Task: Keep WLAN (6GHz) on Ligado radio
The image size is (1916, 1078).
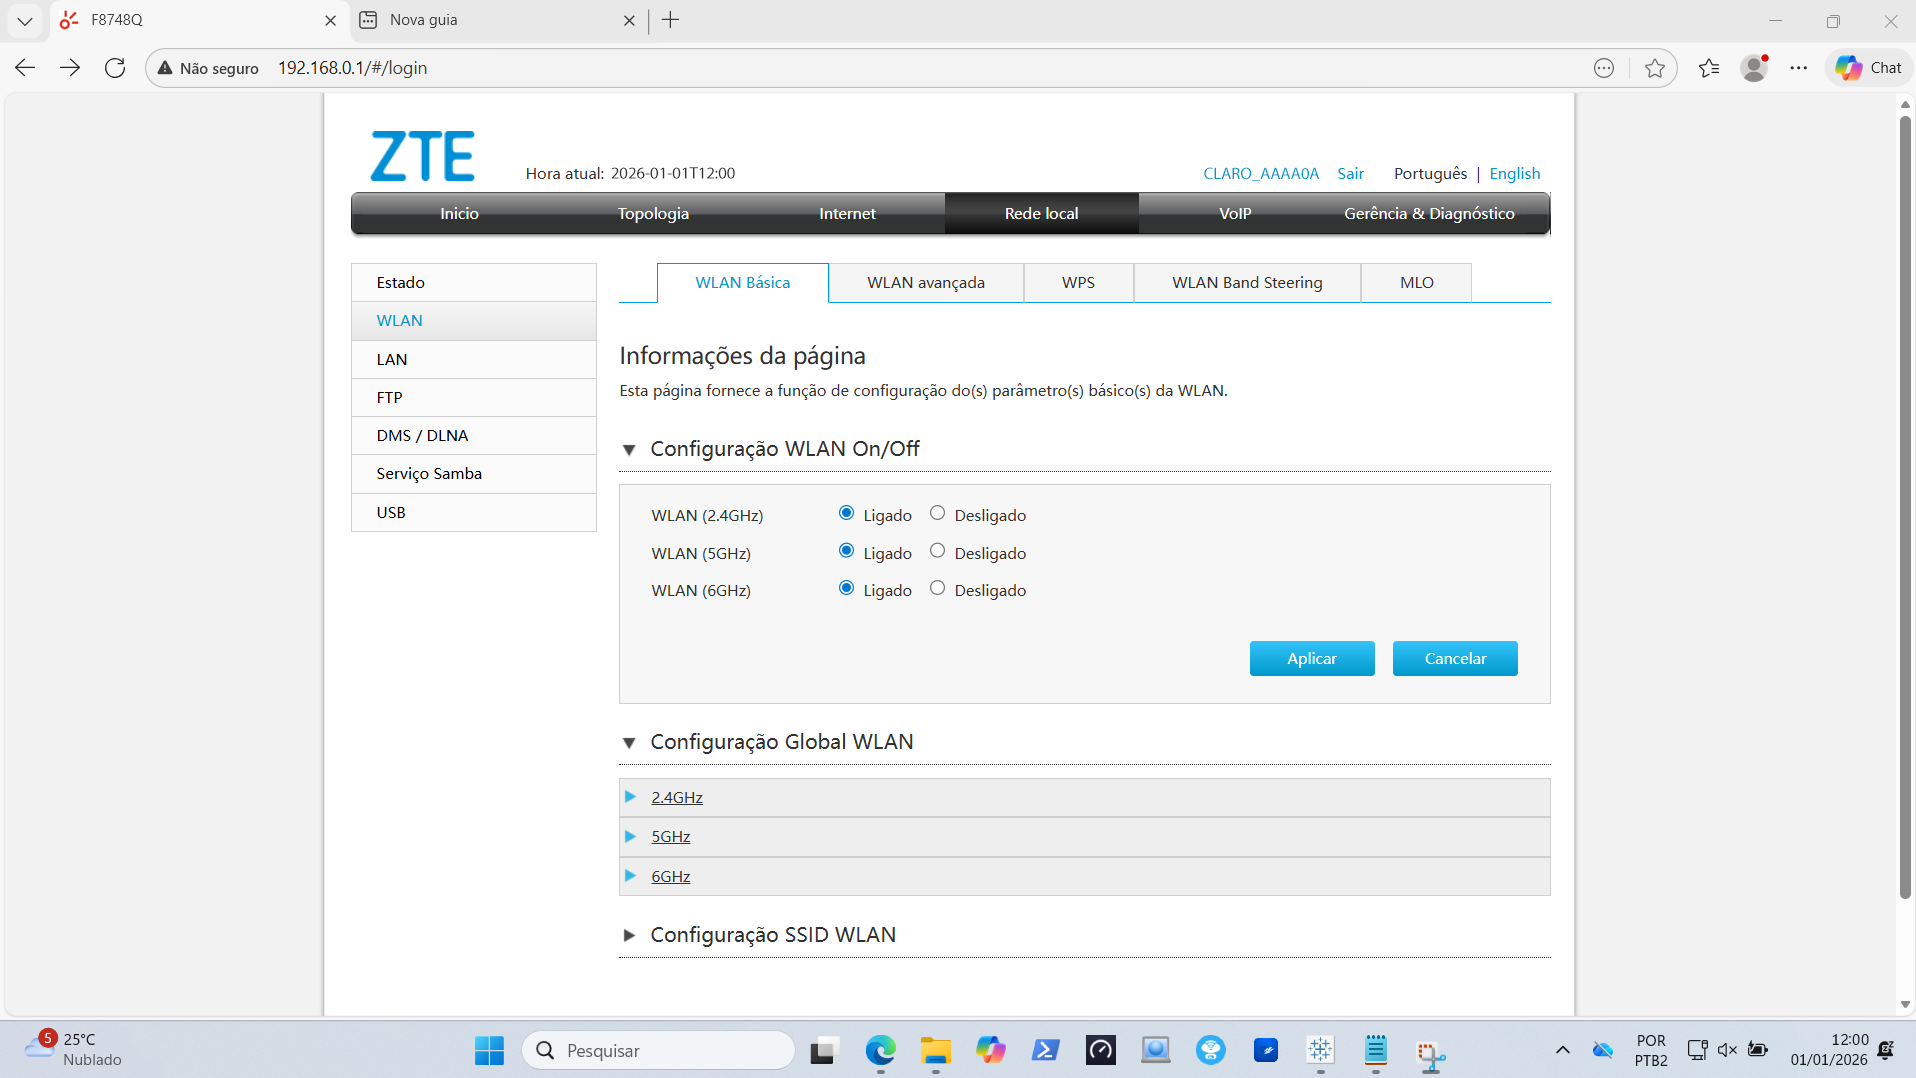Action: coord(846,588)
